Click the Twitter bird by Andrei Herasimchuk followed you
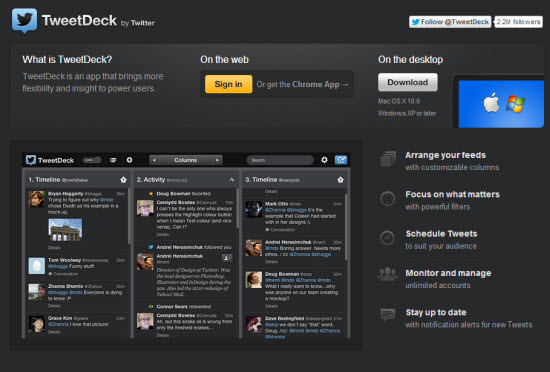This screenshot has height=372, width=550. [x=151, y=247]
